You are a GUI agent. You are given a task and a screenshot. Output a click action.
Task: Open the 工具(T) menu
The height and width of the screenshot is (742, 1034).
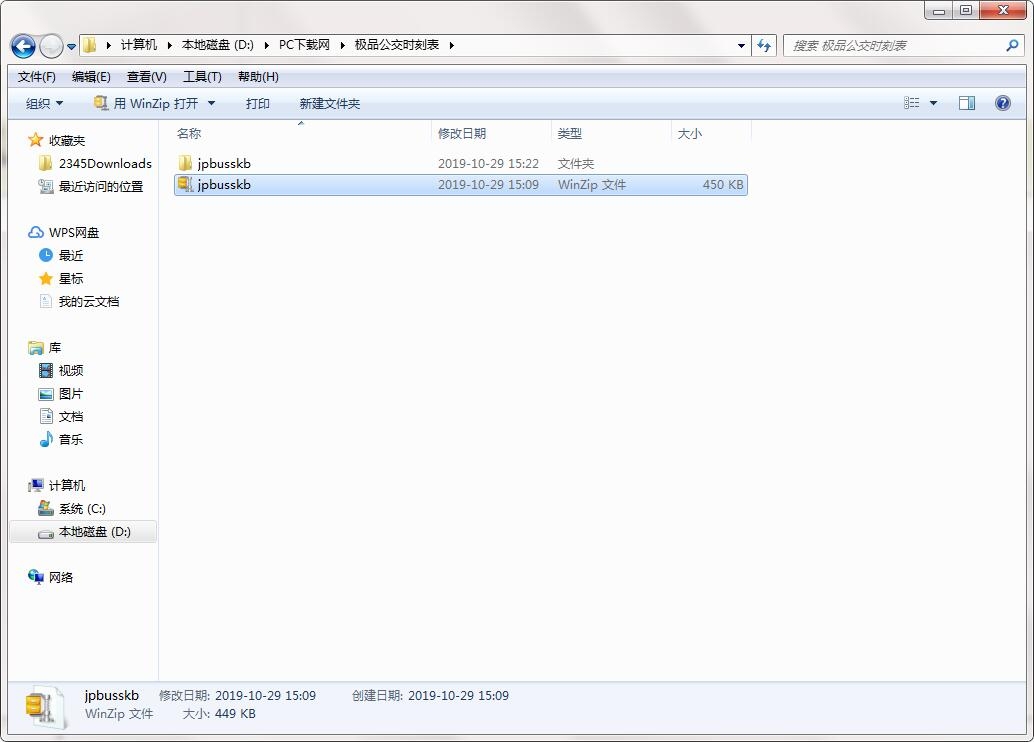point(202,77)
